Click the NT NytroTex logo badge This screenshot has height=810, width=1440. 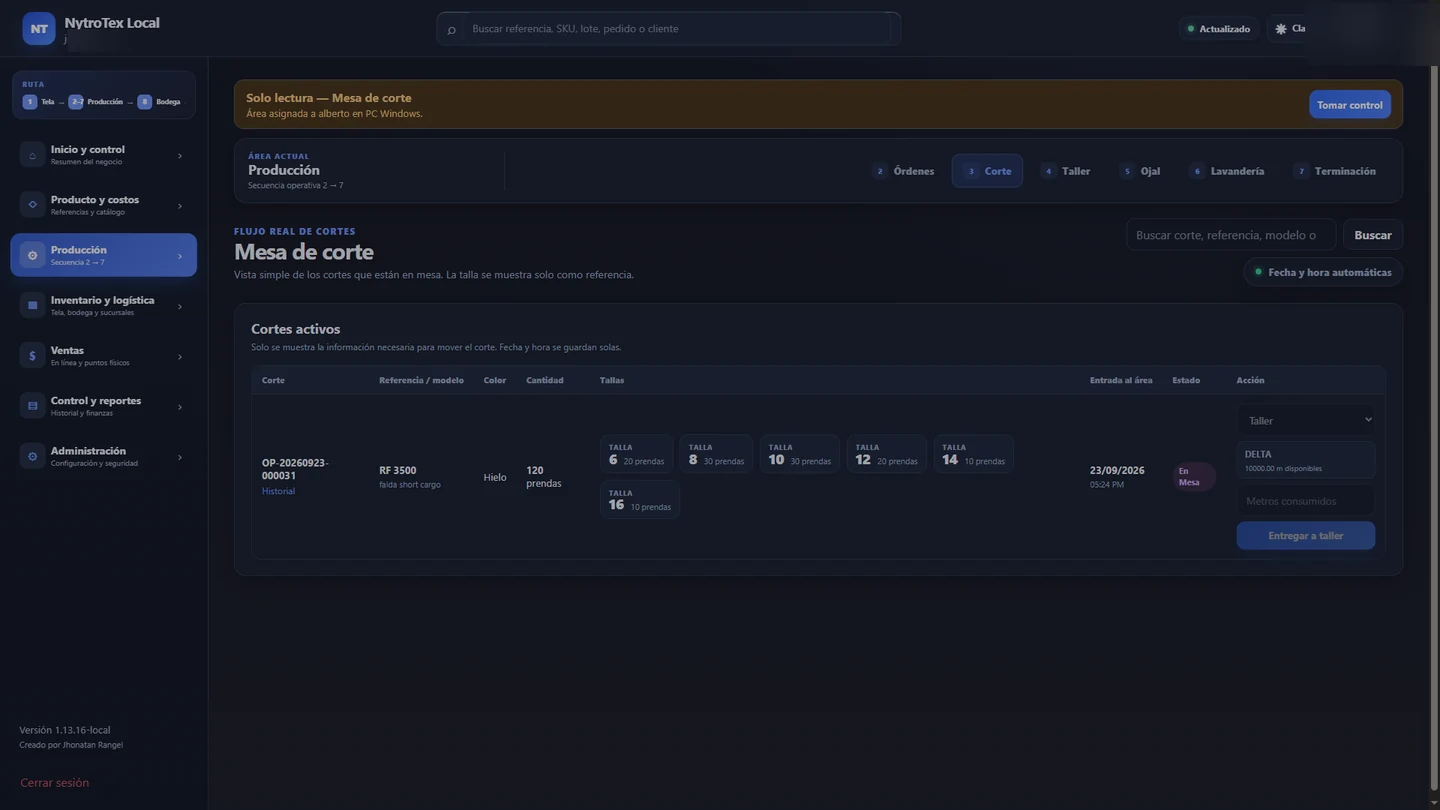[39, 29]
